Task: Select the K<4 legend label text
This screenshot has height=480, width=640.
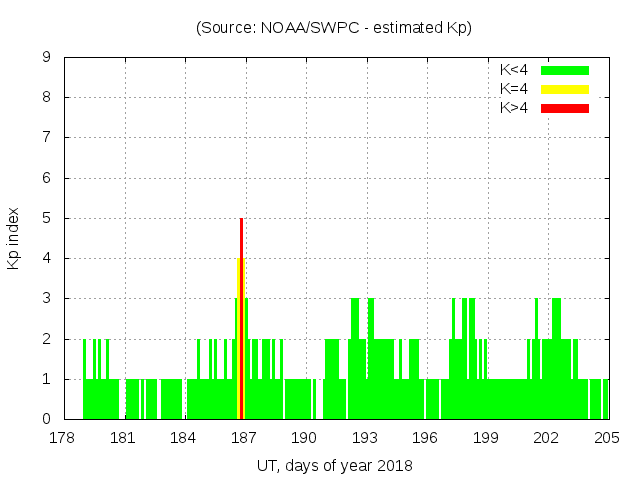Action: point(514,70)
